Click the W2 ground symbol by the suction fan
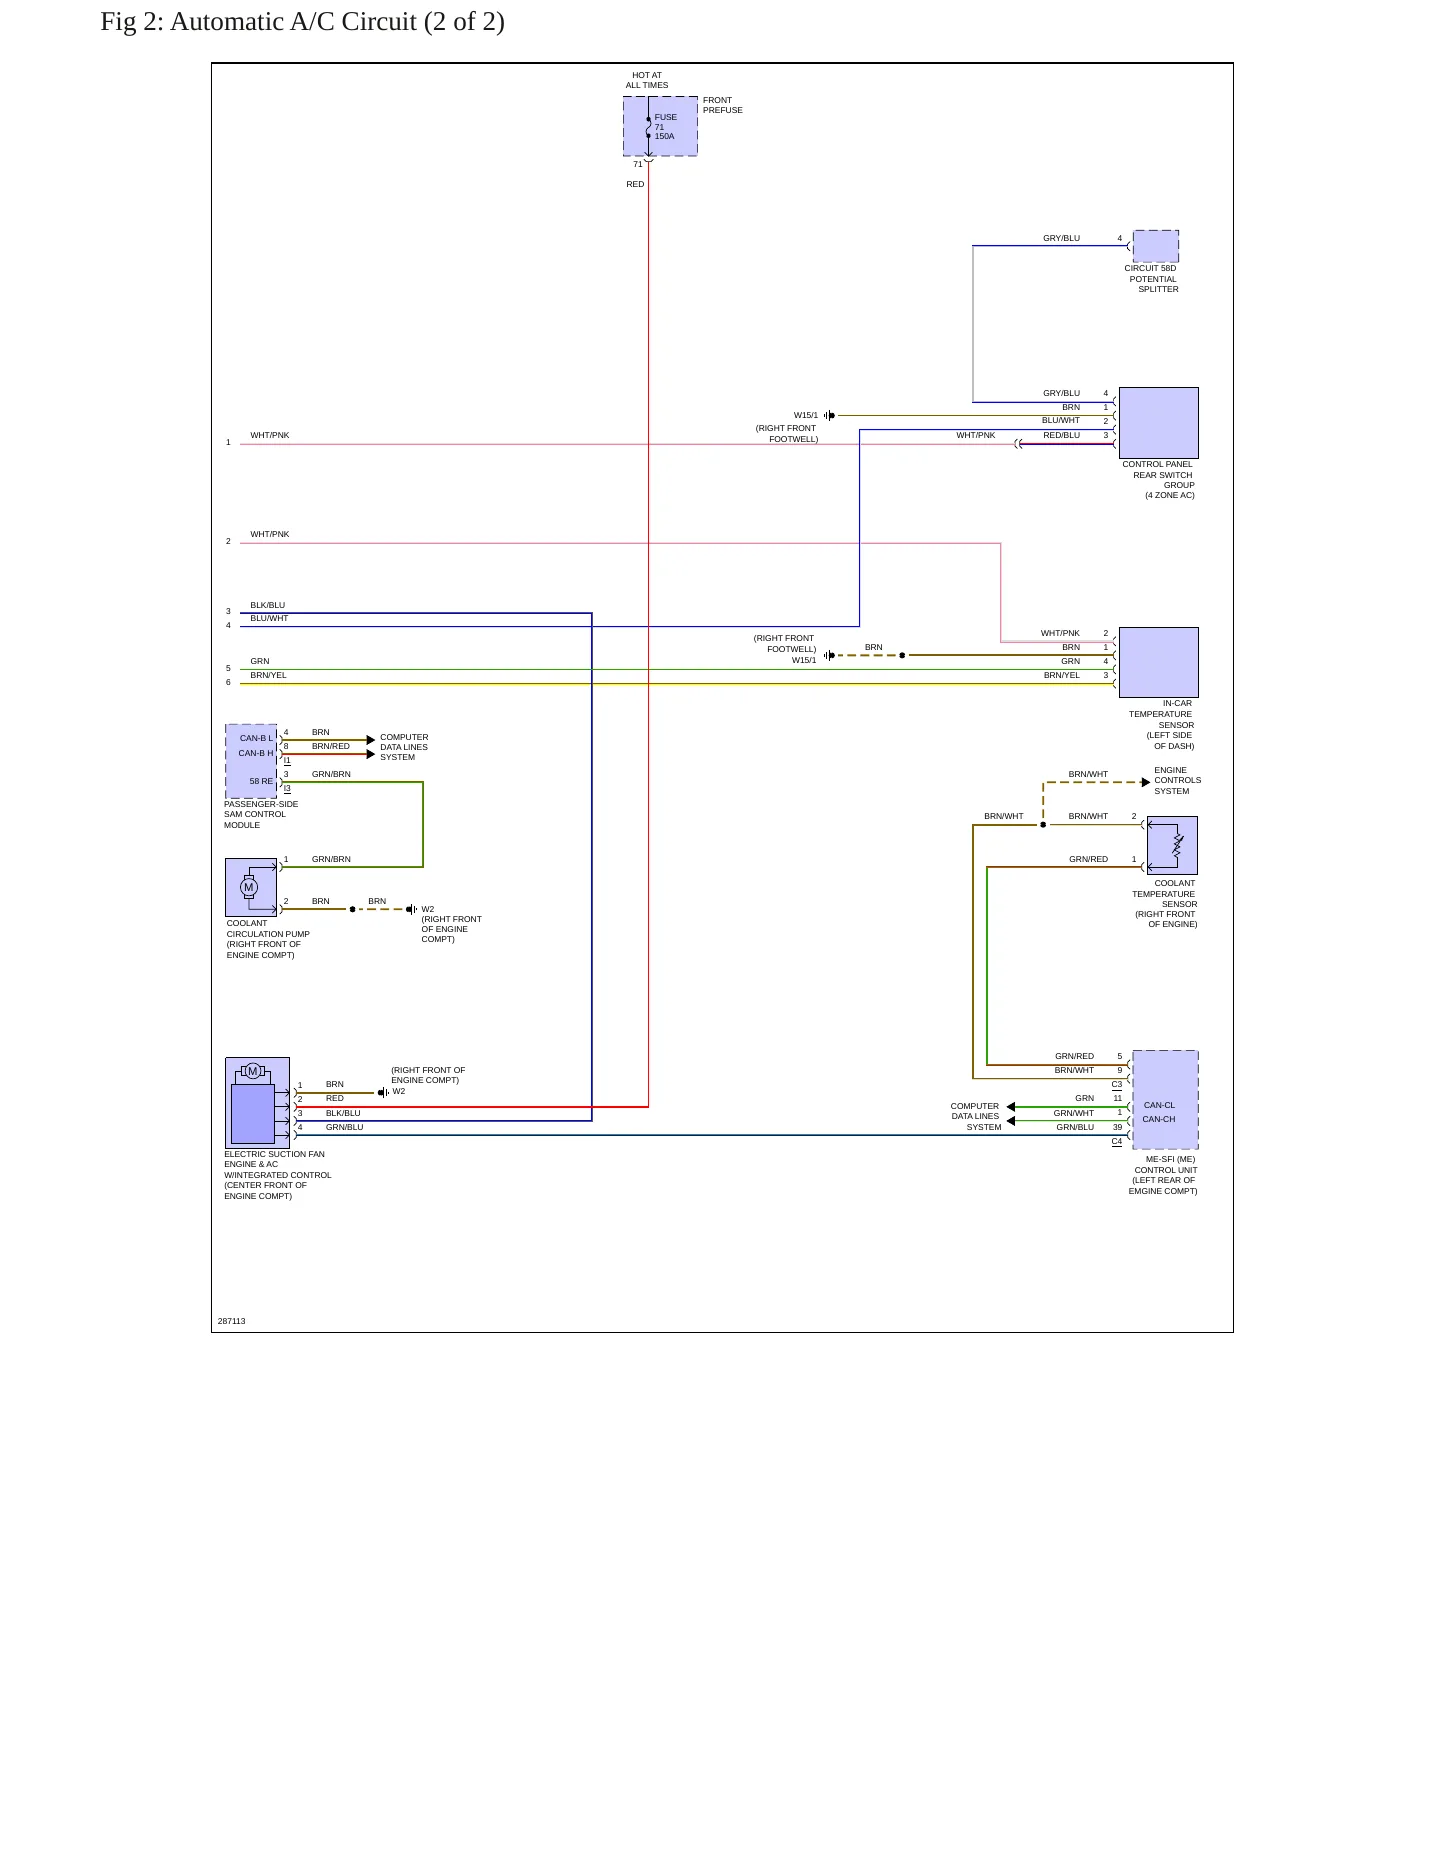The image size is (1445, 1870). [x=382, y=1092]
